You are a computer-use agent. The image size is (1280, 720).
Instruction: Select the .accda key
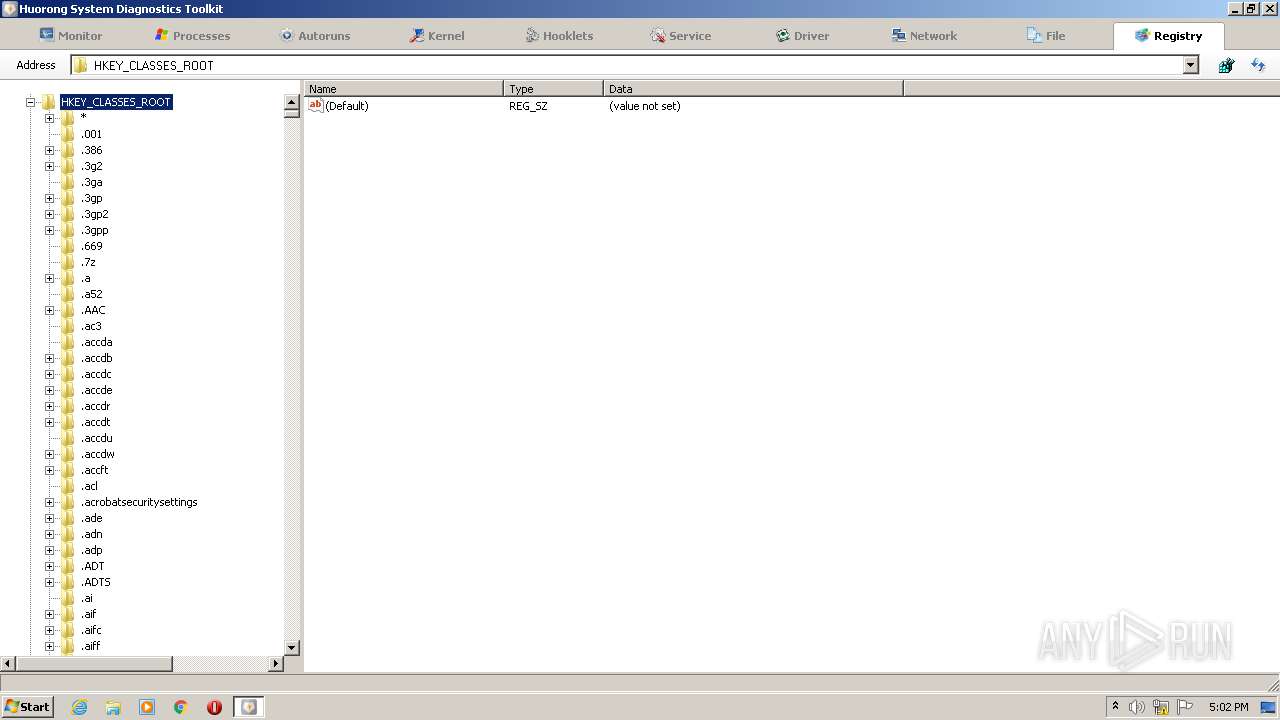pos(96,342)
